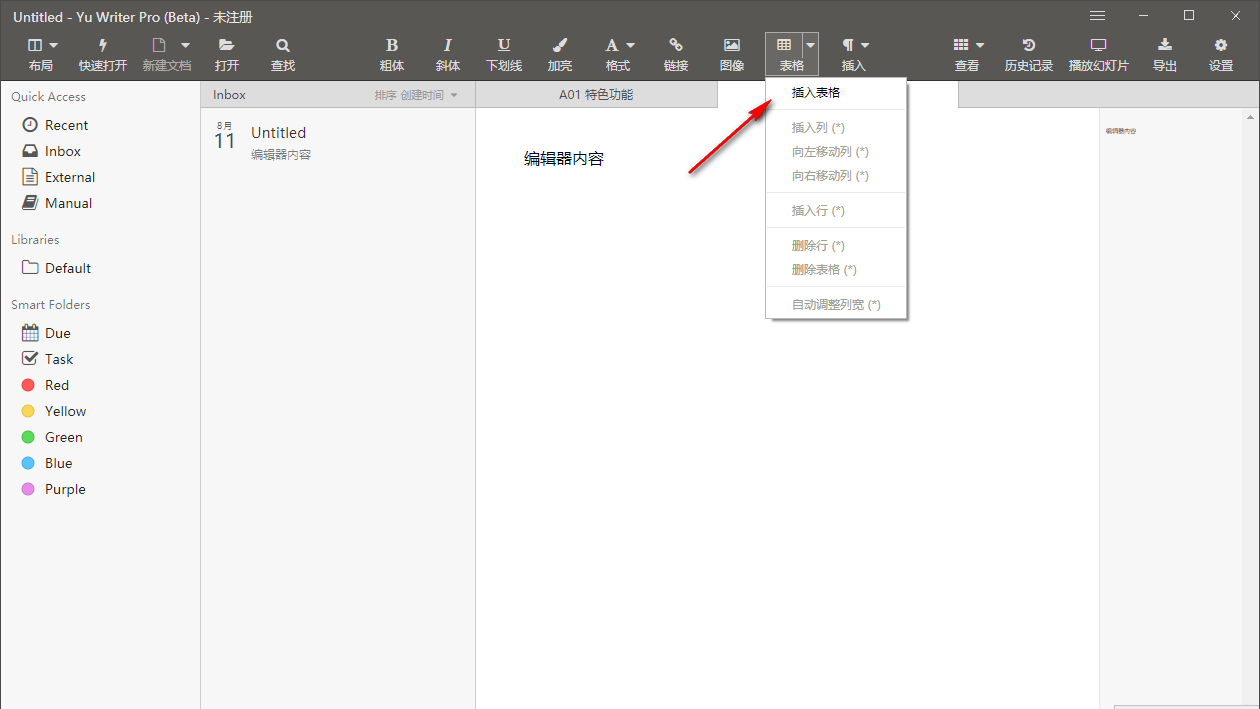Expand the 插入 dropdown arrow
The width and height of the screenshot is (1260, 709).
(x=865, y=45)
